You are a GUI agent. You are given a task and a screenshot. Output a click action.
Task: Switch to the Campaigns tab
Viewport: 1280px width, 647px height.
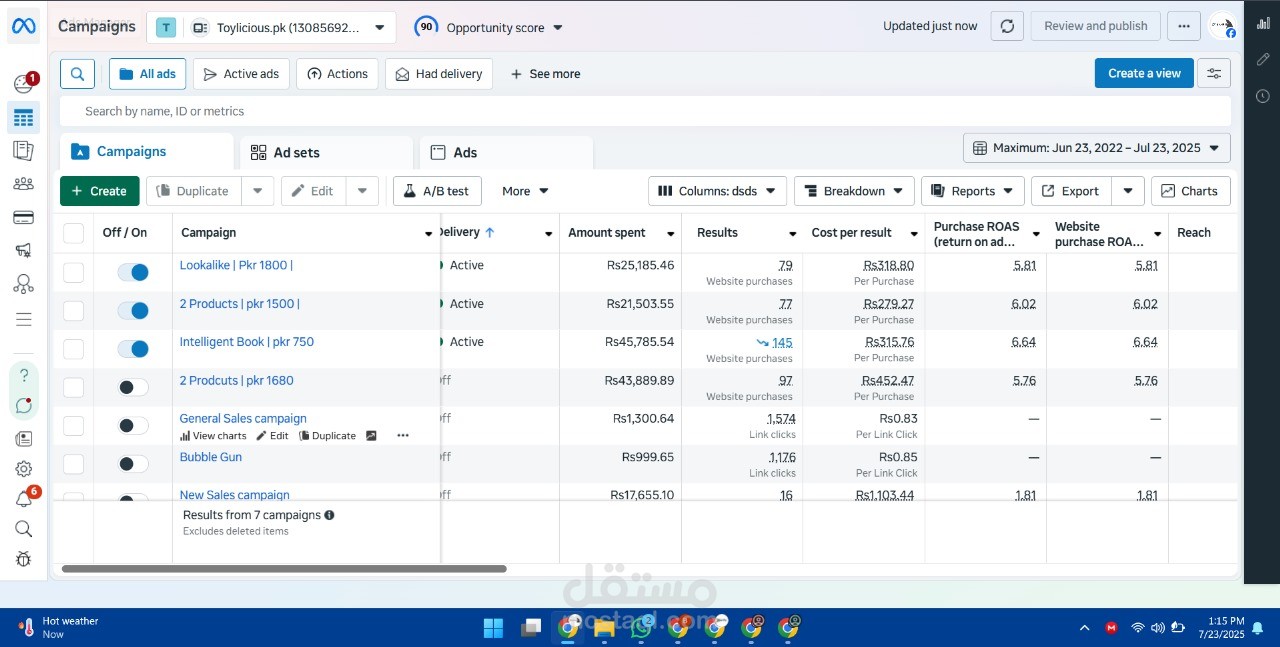pos(146,152)
